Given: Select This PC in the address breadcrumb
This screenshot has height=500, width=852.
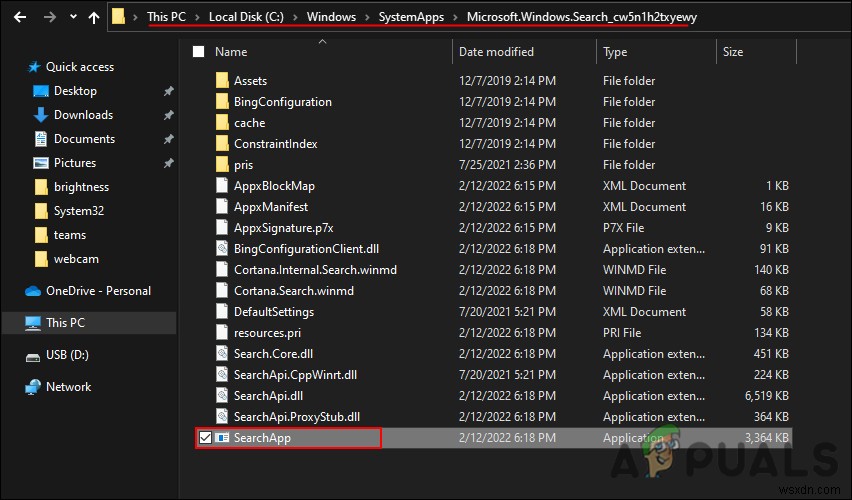Looking at the screenshot, I should pyautogui.click(x=166, y=17).
